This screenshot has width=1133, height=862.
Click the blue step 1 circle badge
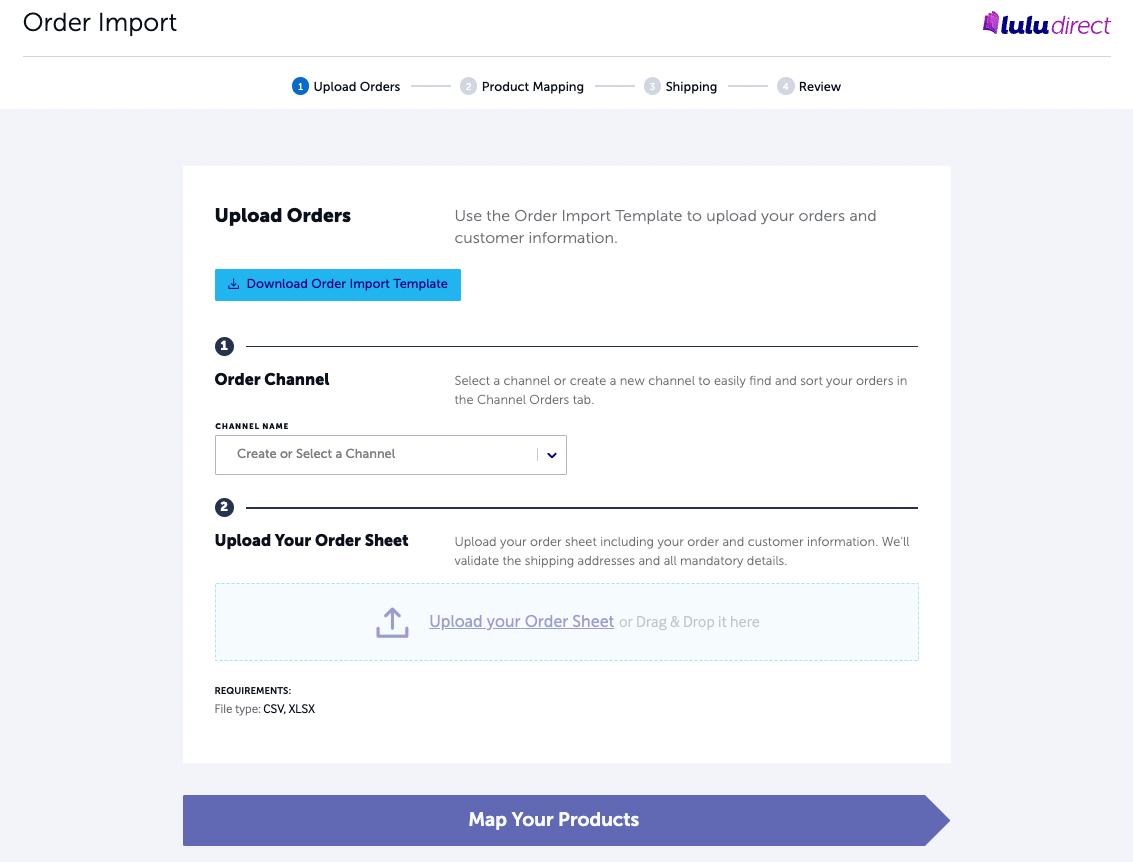300,86
